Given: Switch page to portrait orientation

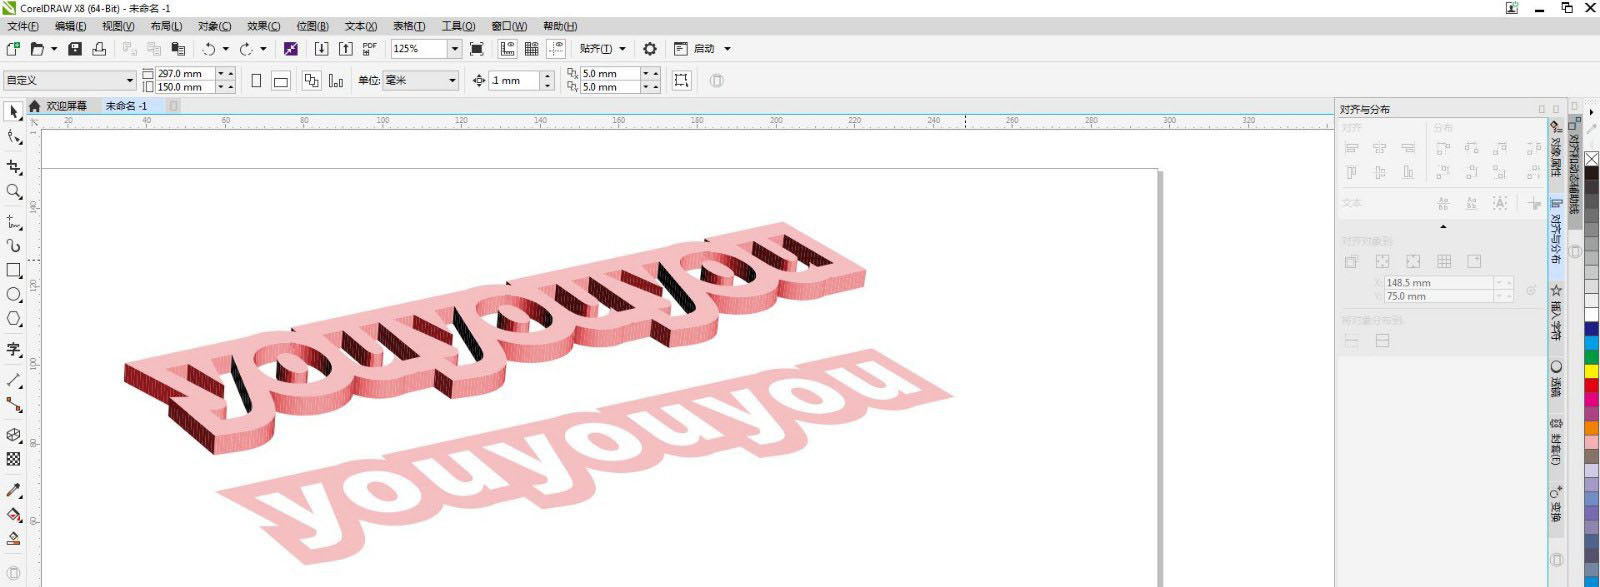Looking at the screenshot, I should [256, 81].
